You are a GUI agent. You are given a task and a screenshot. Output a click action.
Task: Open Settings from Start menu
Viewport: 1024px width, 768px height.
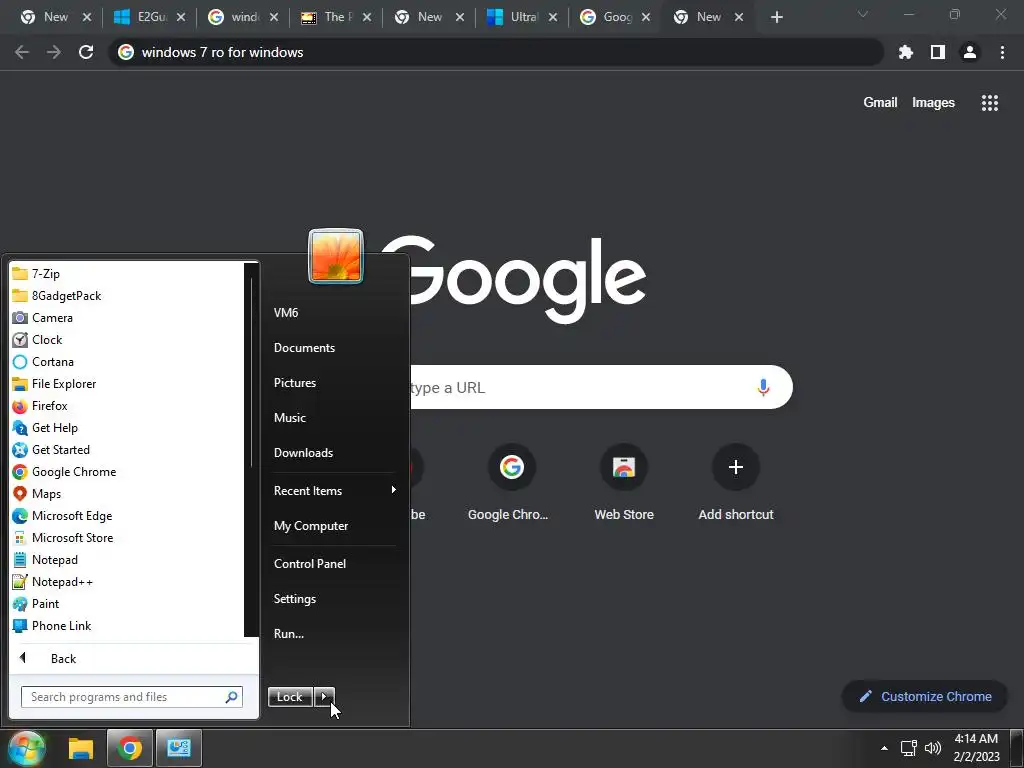click(x=295, y=599)
